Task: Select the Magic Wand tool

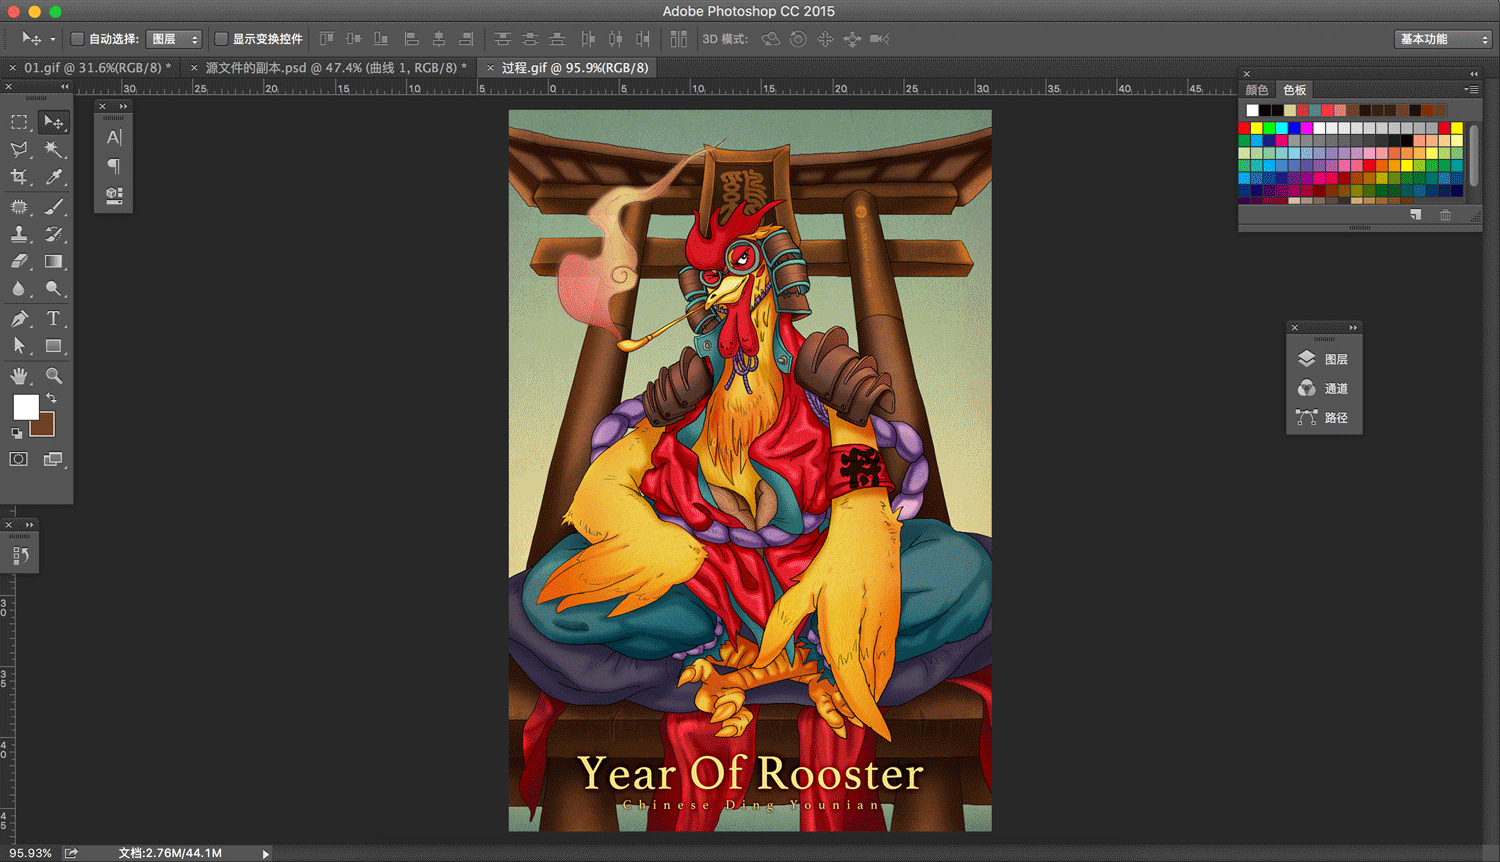Action: [54, 150]
